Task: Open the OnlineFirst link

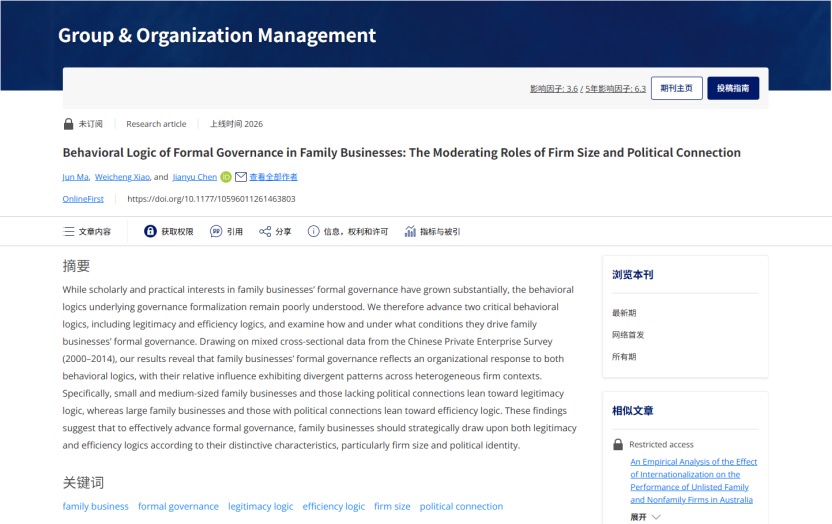Action: (x=83, y=199)
